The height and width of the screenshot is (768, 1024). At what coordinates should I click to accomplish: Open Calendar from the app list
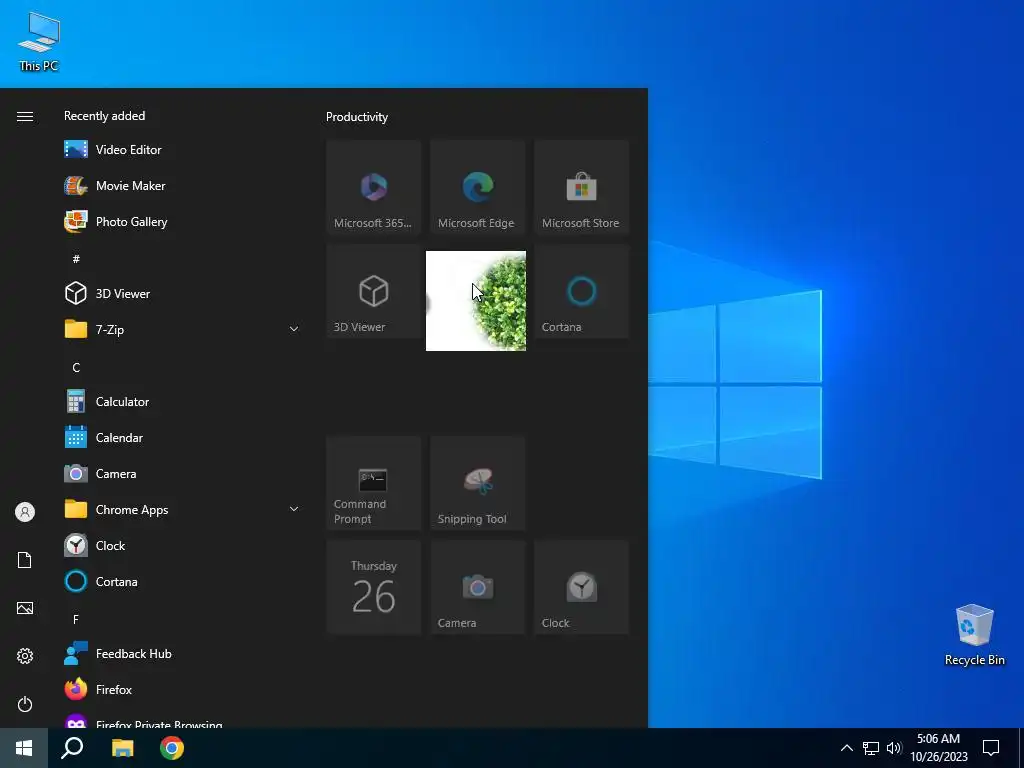pyautogui.click(x=183, y=438)
